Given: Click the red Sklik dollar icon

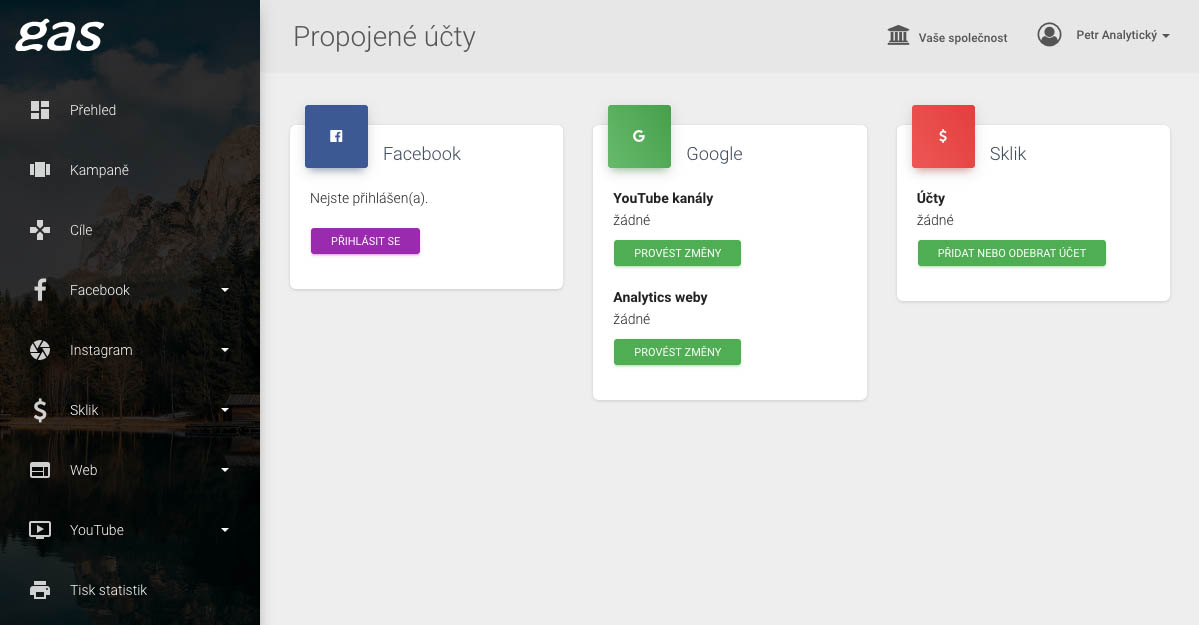Looking at the screenshot, I should coord(943,136).
